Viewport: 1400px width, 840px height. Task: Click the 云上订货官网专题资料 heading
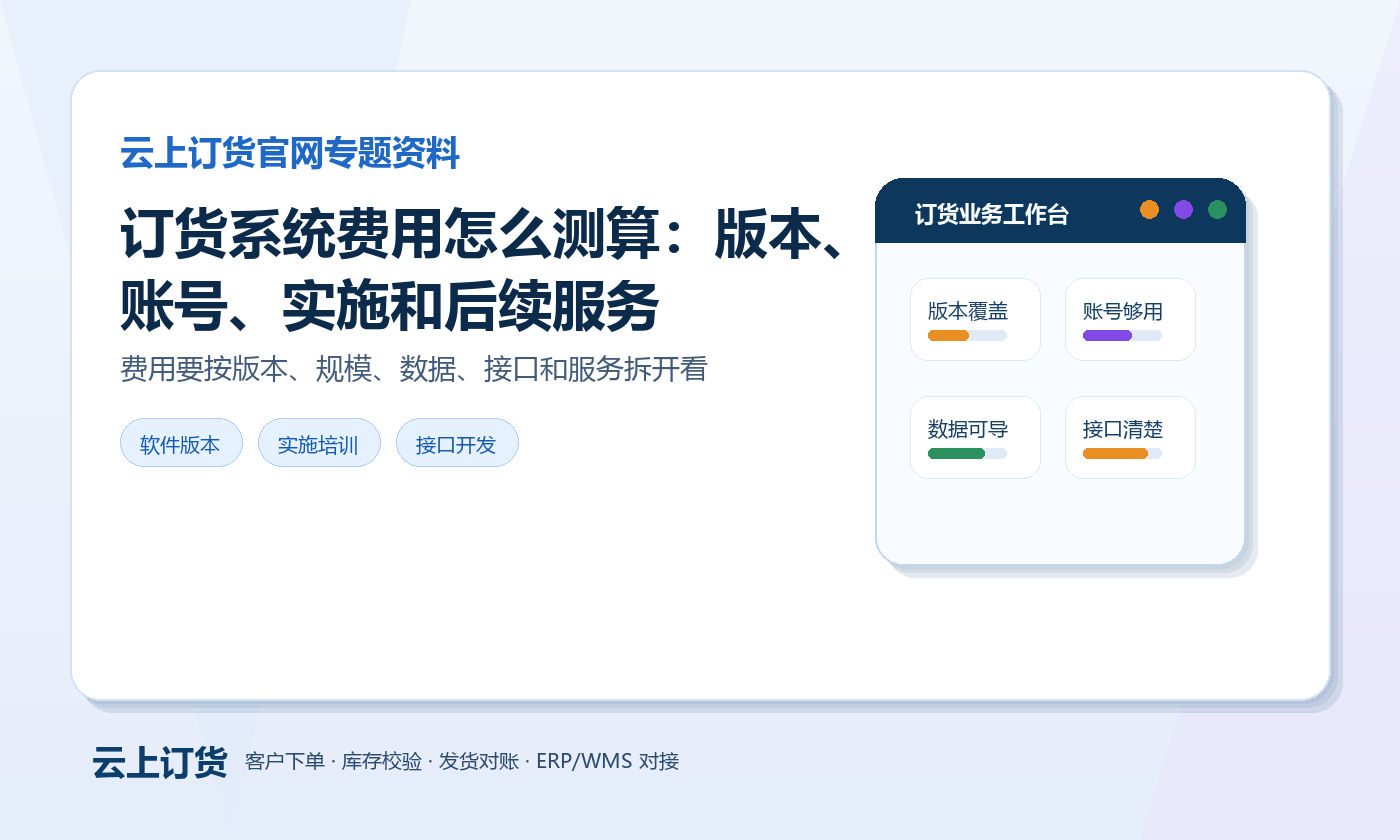tap(290, 154)
